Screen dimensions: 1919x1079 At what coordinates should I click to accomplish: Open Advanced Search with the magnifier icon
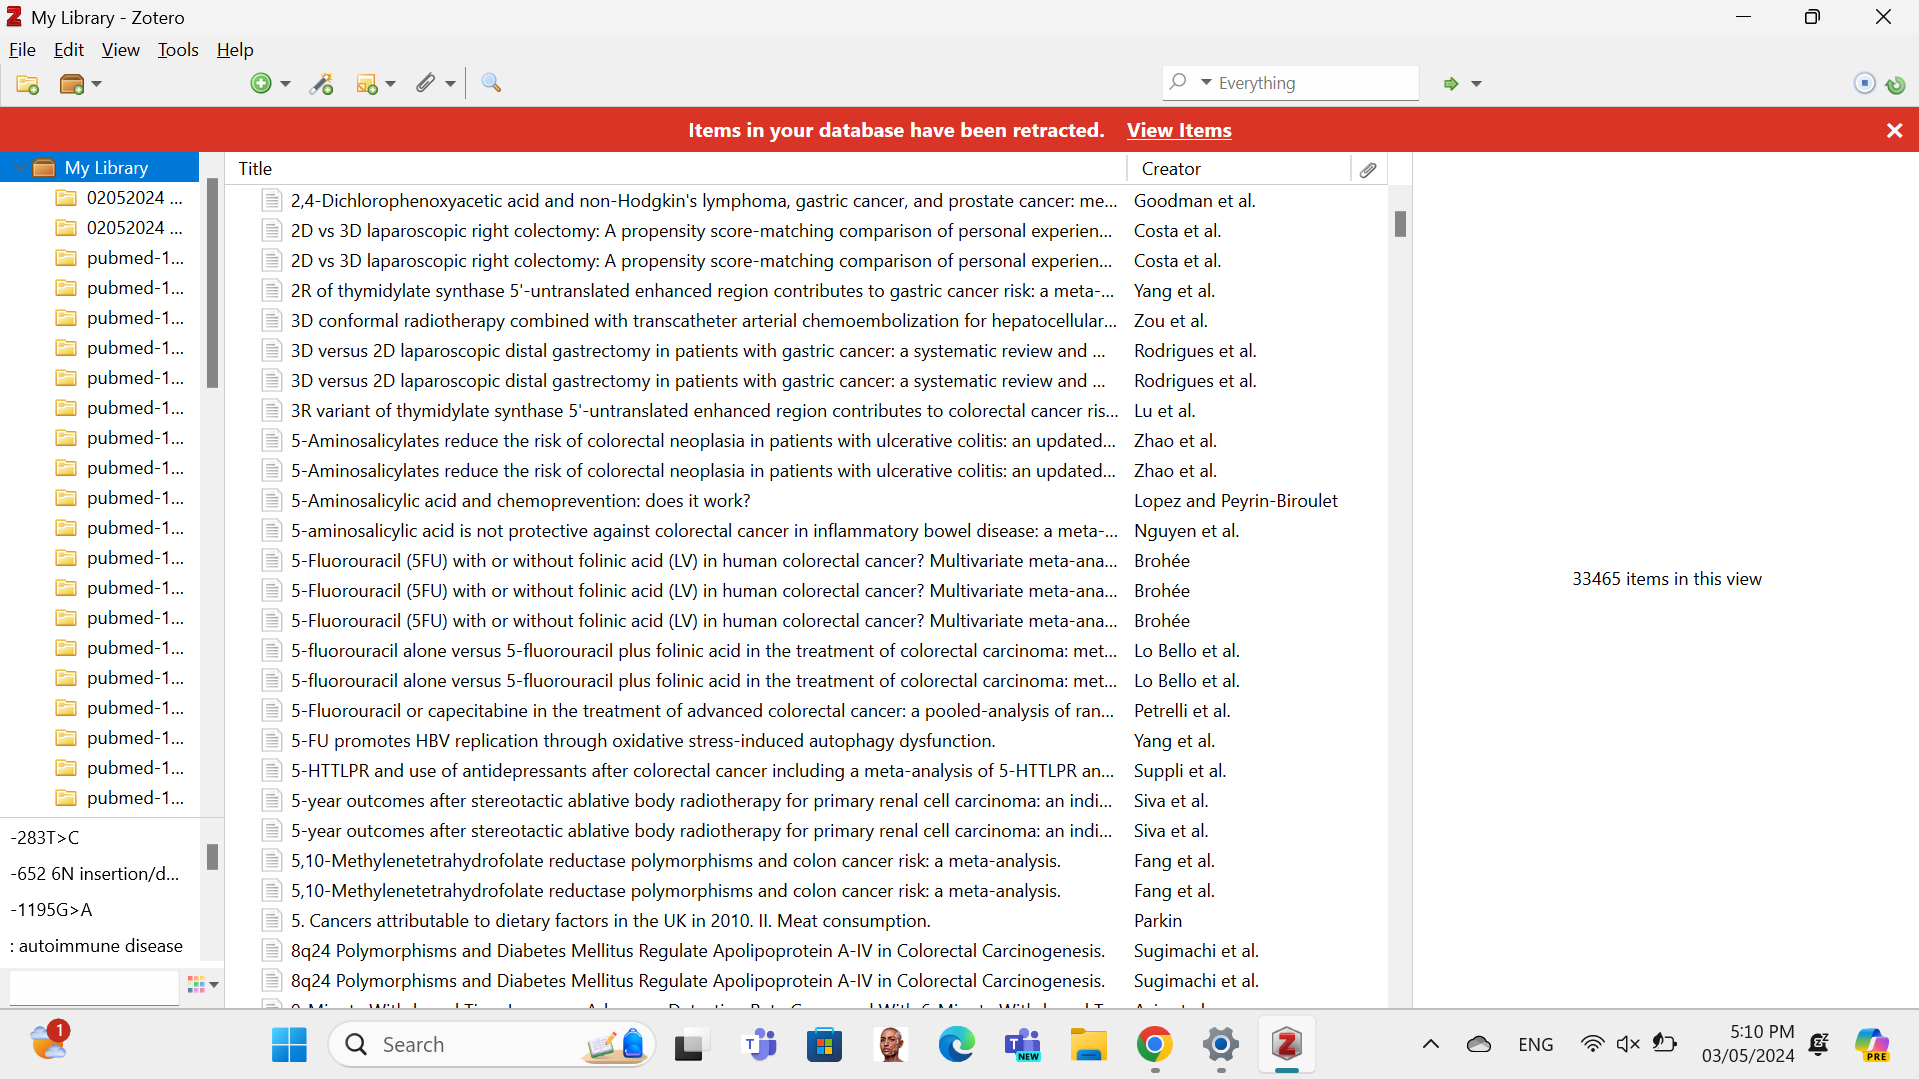[x=491, y=84]
